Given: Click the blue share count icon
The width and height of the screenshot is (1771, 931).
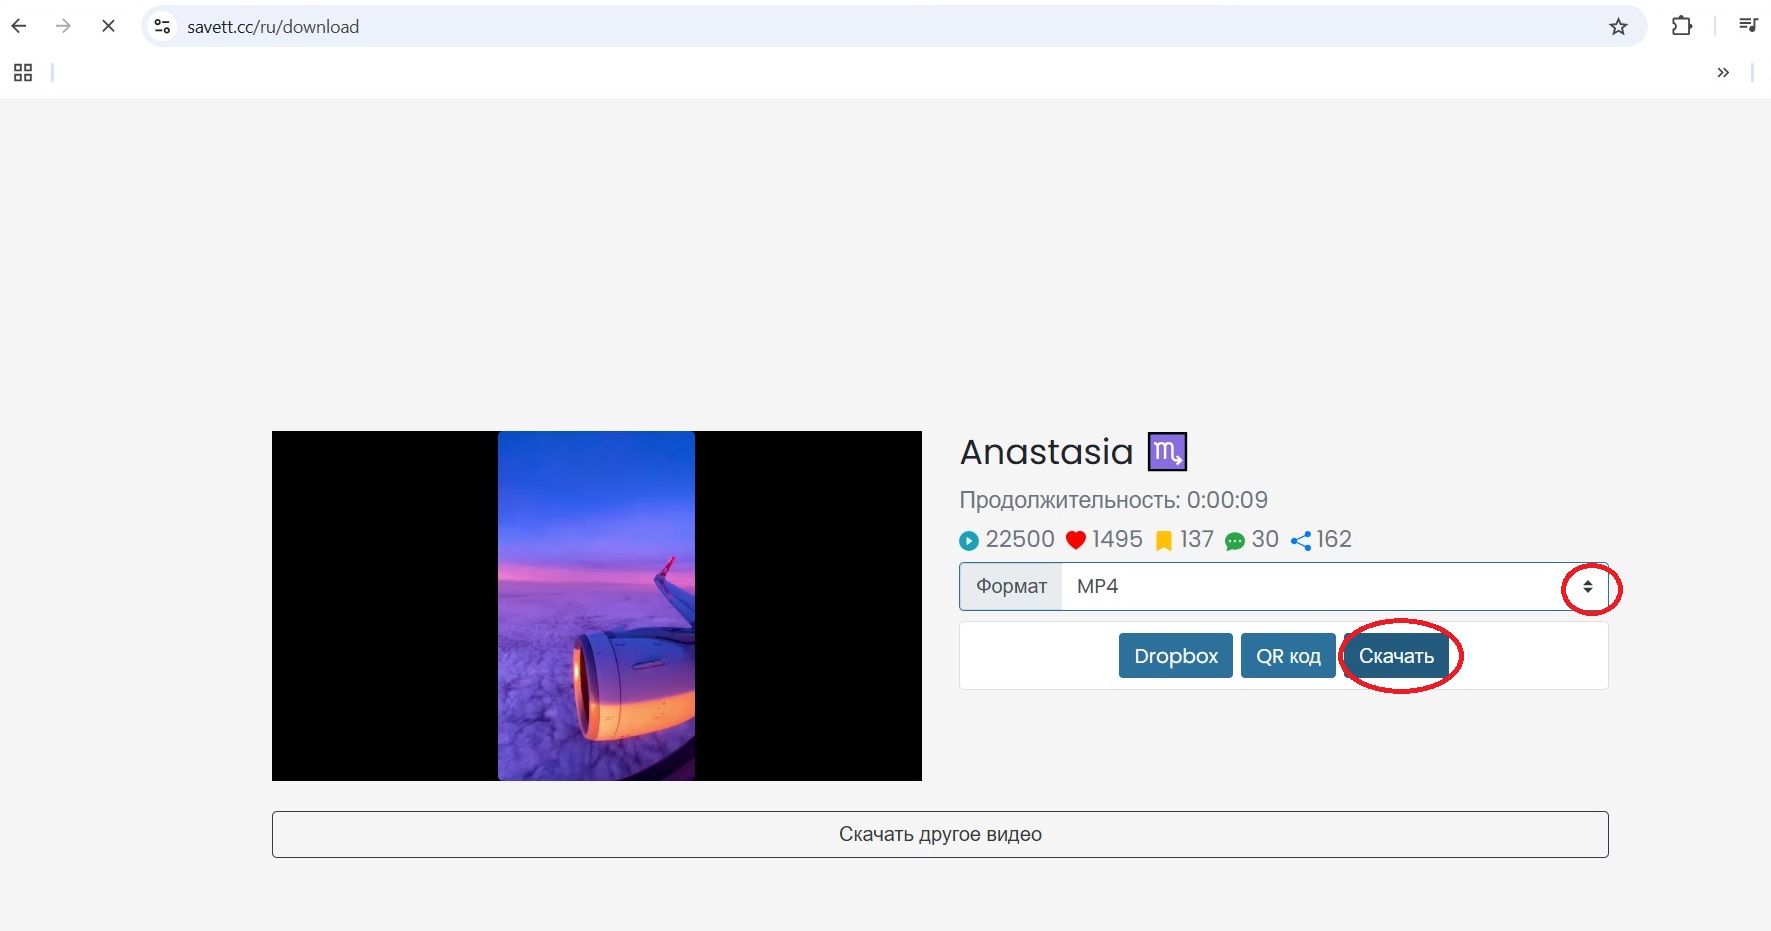Looking at the screenshot, I should click(1301, 541).
